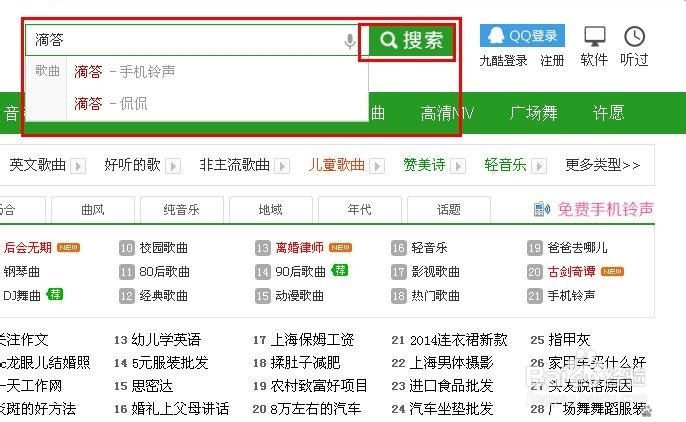The height and width of the screenshot is (422, 686).
Task: Click play arrow next to 赞美诗
Action: [x=458, y=166]
